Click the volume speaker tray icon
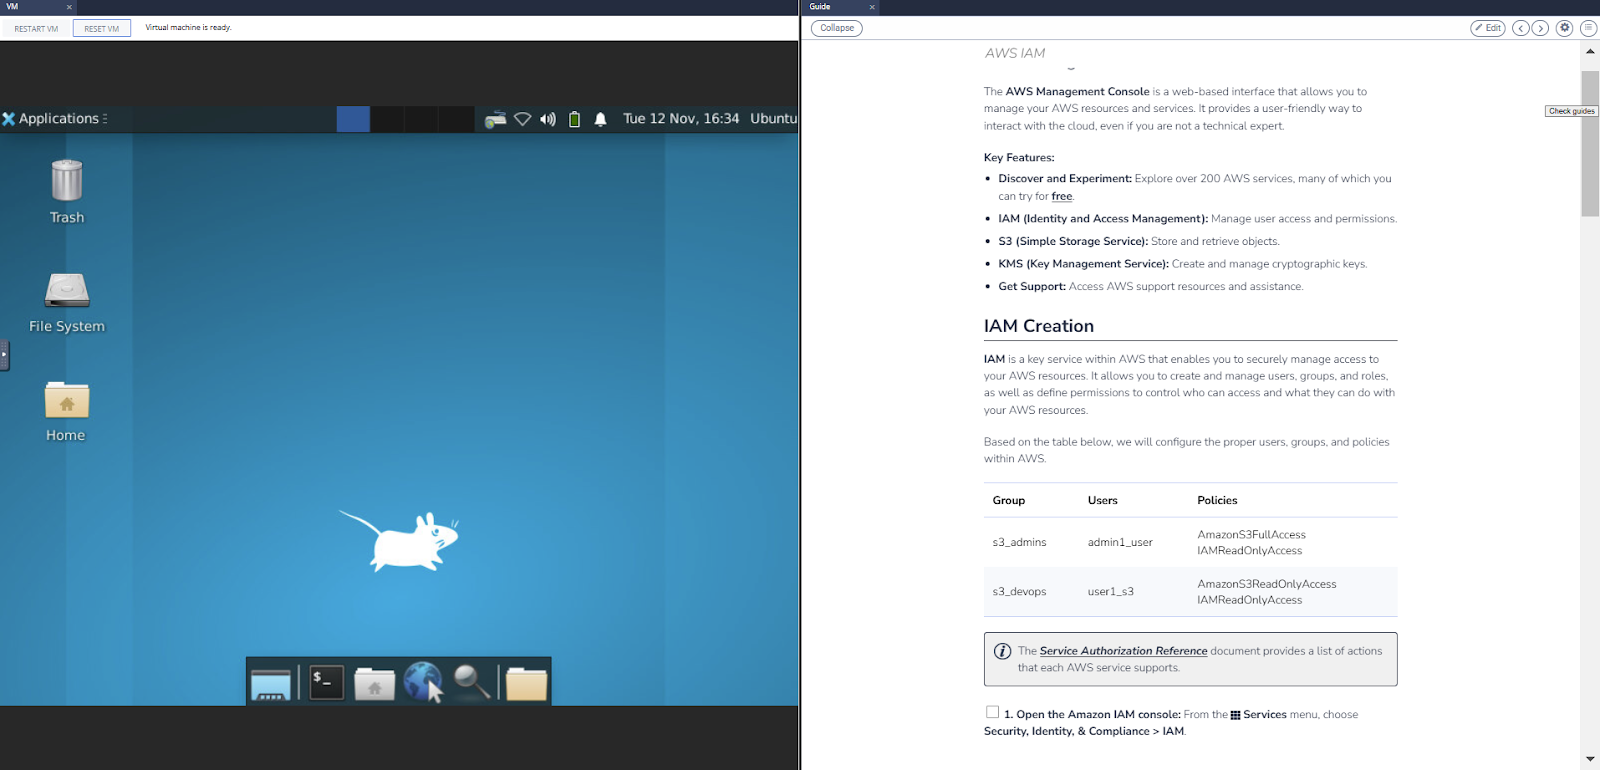Screen dimensions: 1600x770 point(548,119)
